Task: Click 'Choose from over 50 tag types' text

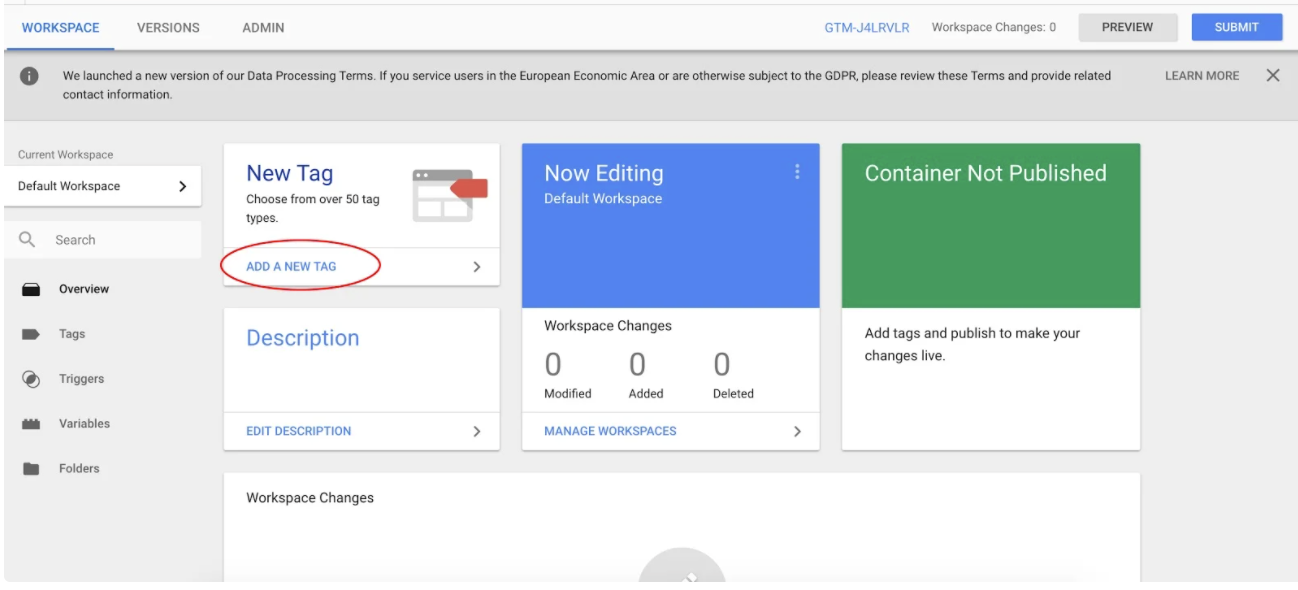Action: pos(313,208)
